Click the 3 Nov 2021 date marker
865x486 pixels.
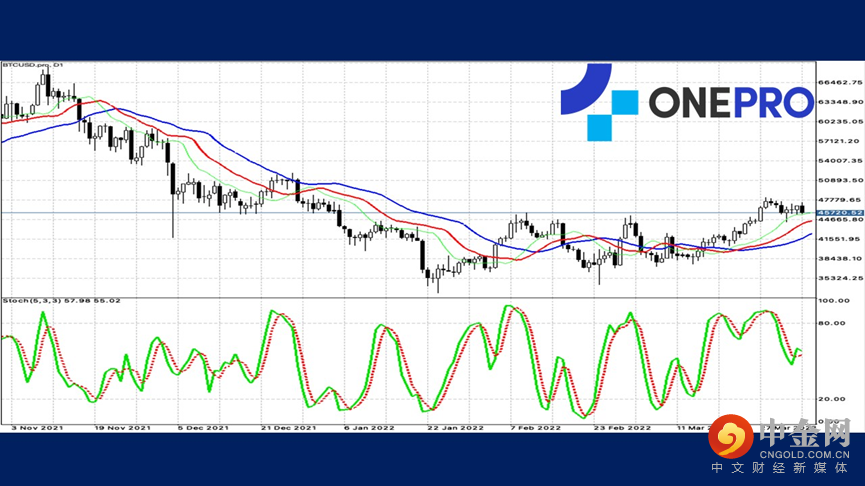(x=40, y=427)
